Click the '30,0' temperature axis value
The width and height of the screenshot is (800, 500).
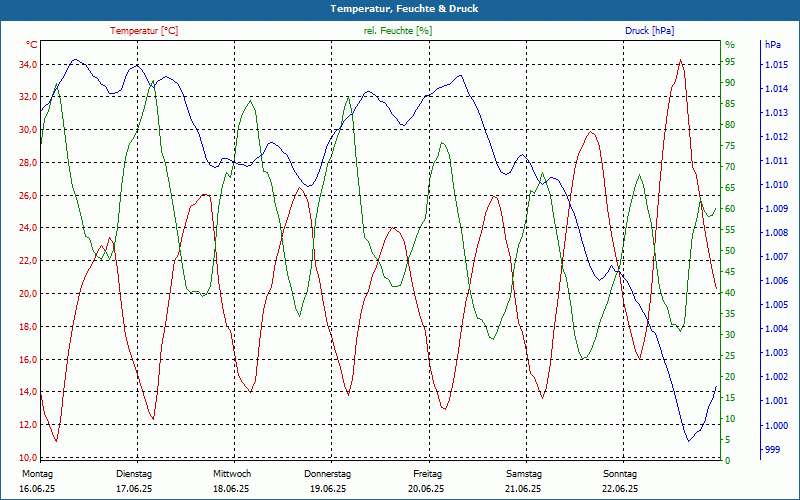[28, 130]
